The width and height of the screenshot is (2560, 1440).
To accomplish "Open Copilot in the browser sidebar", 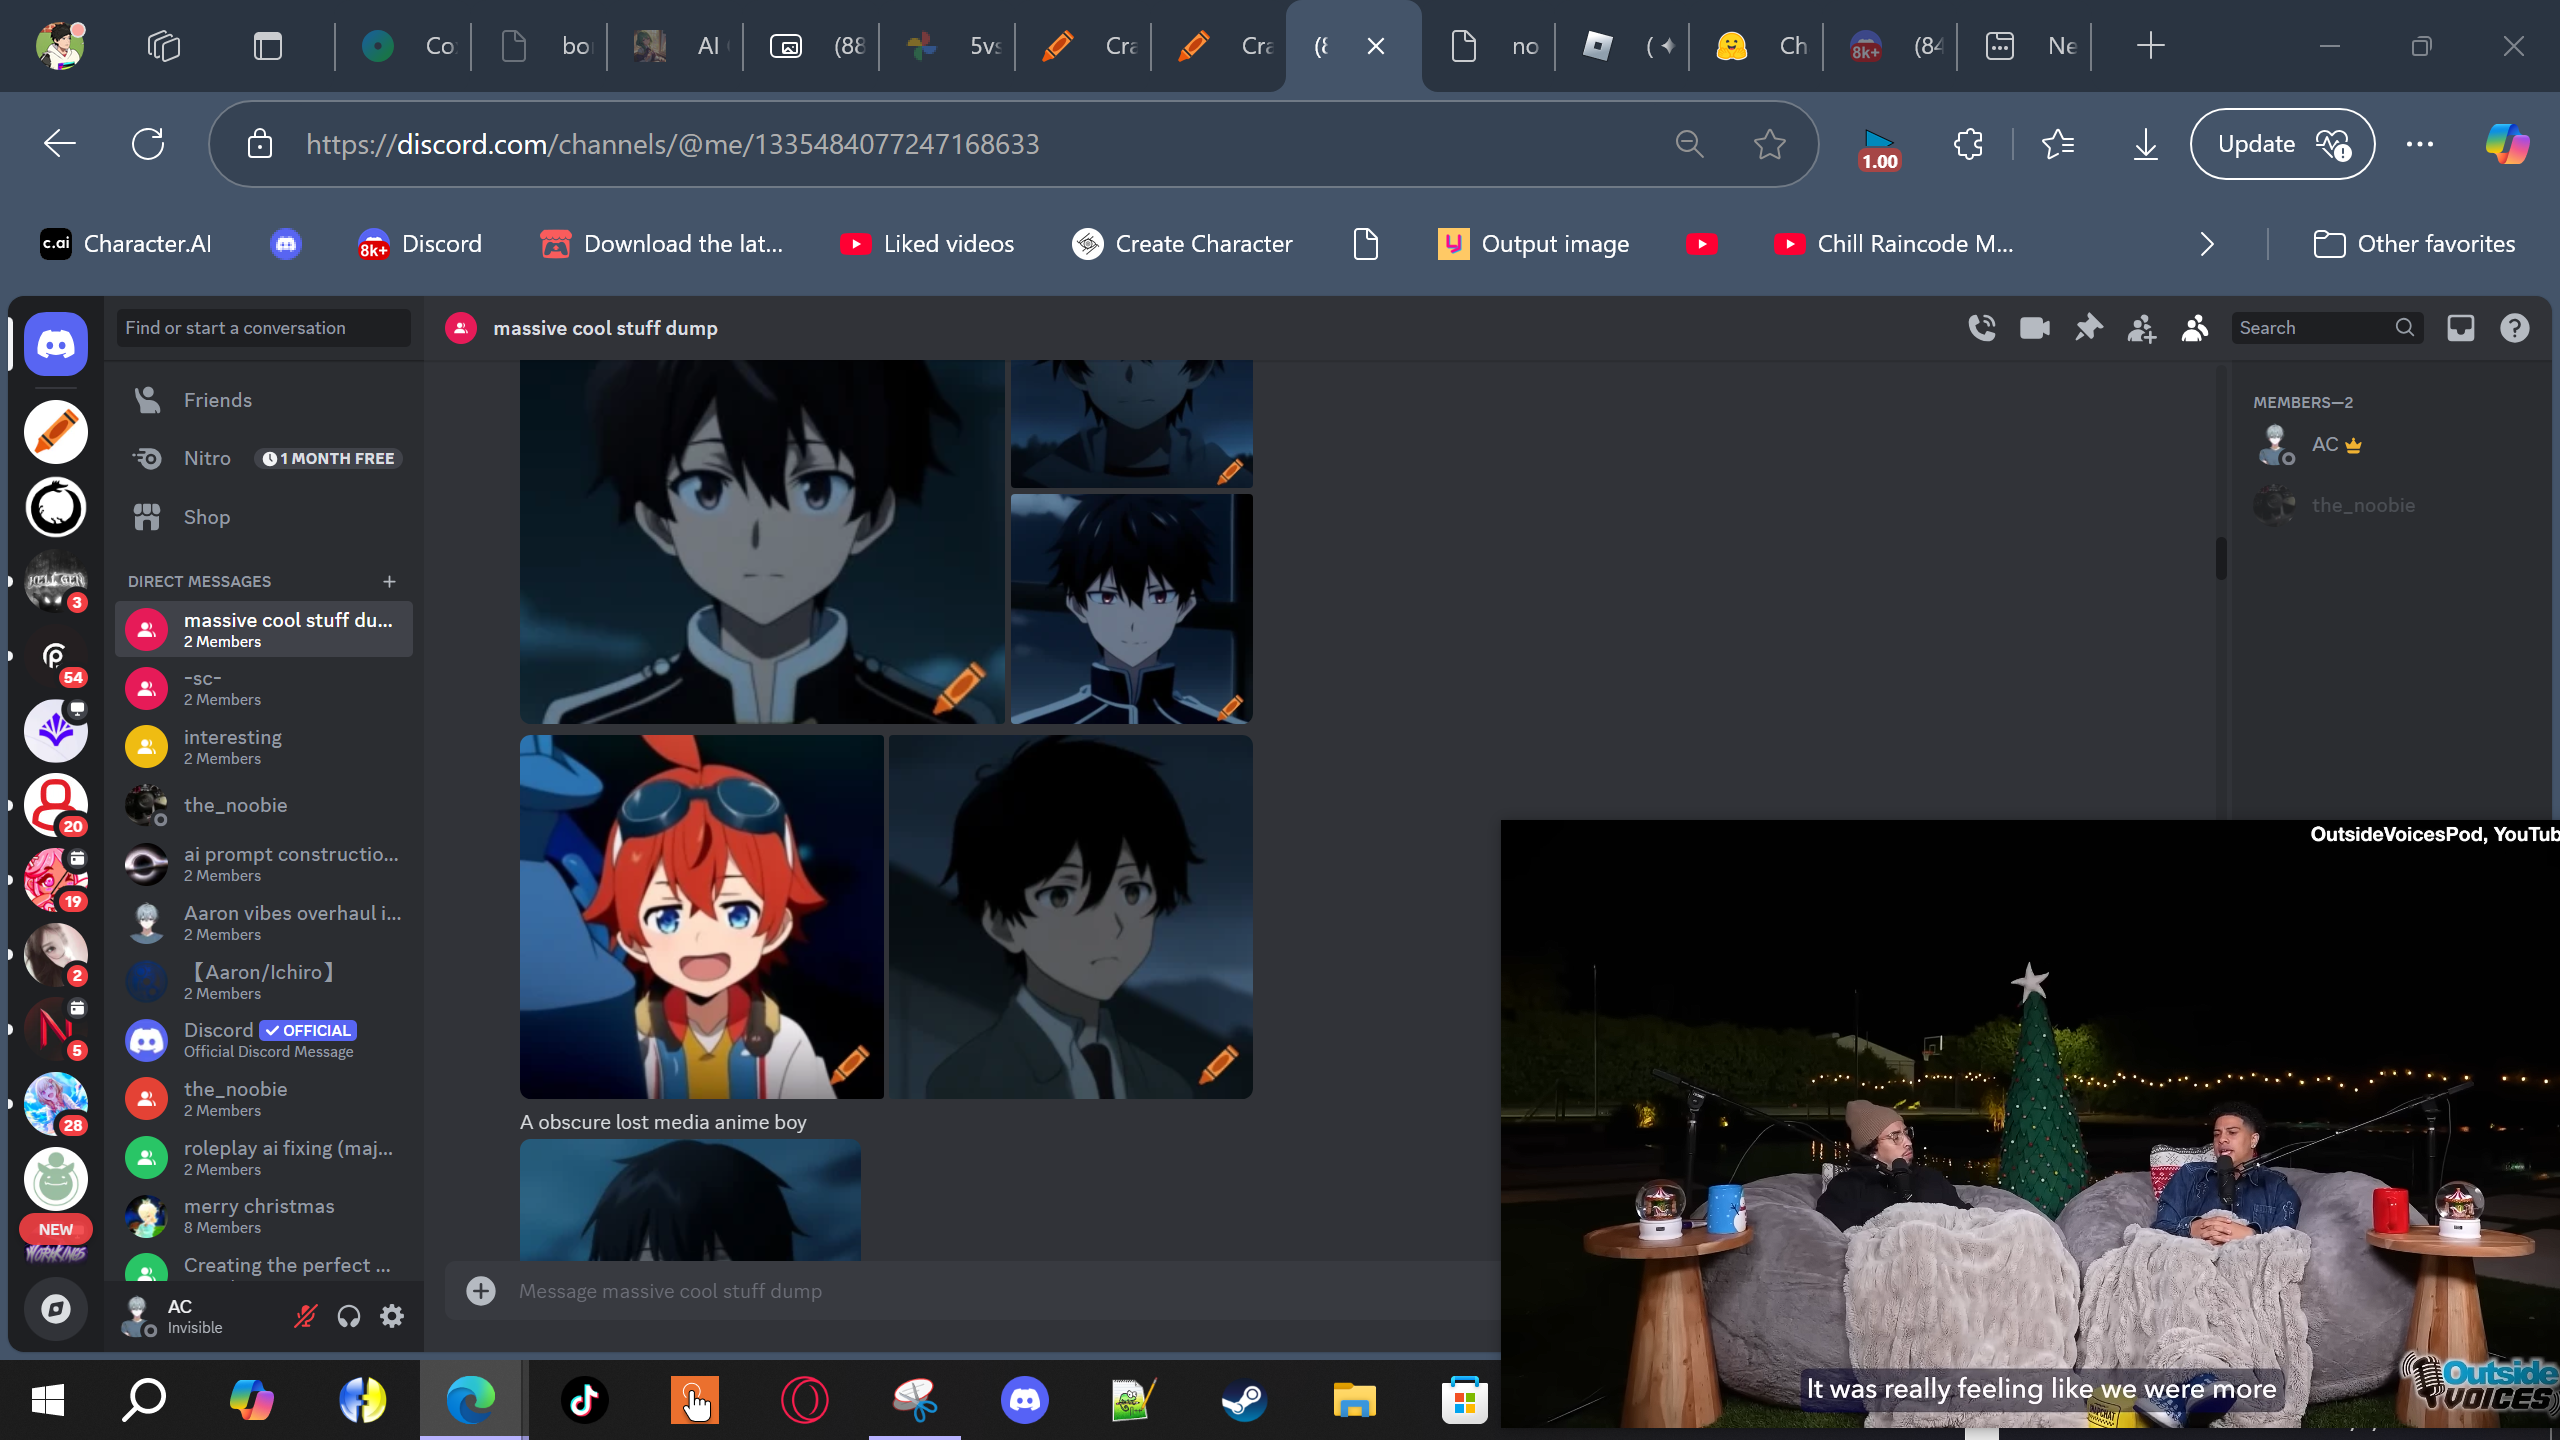I will [2507, 144].
